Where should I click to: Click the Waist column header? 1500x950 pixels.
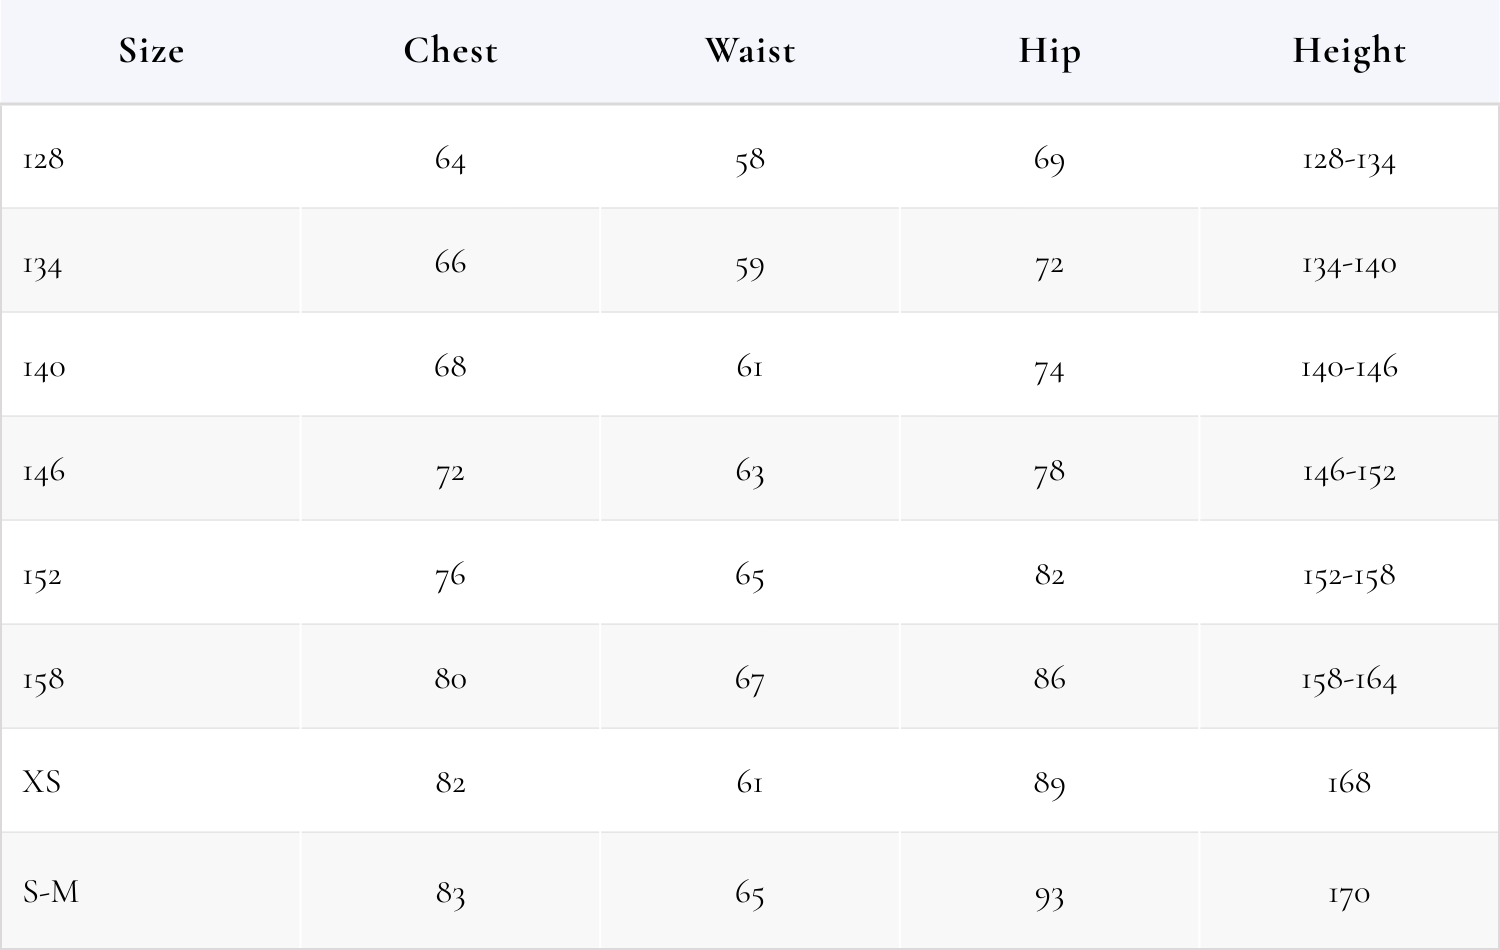750,51
